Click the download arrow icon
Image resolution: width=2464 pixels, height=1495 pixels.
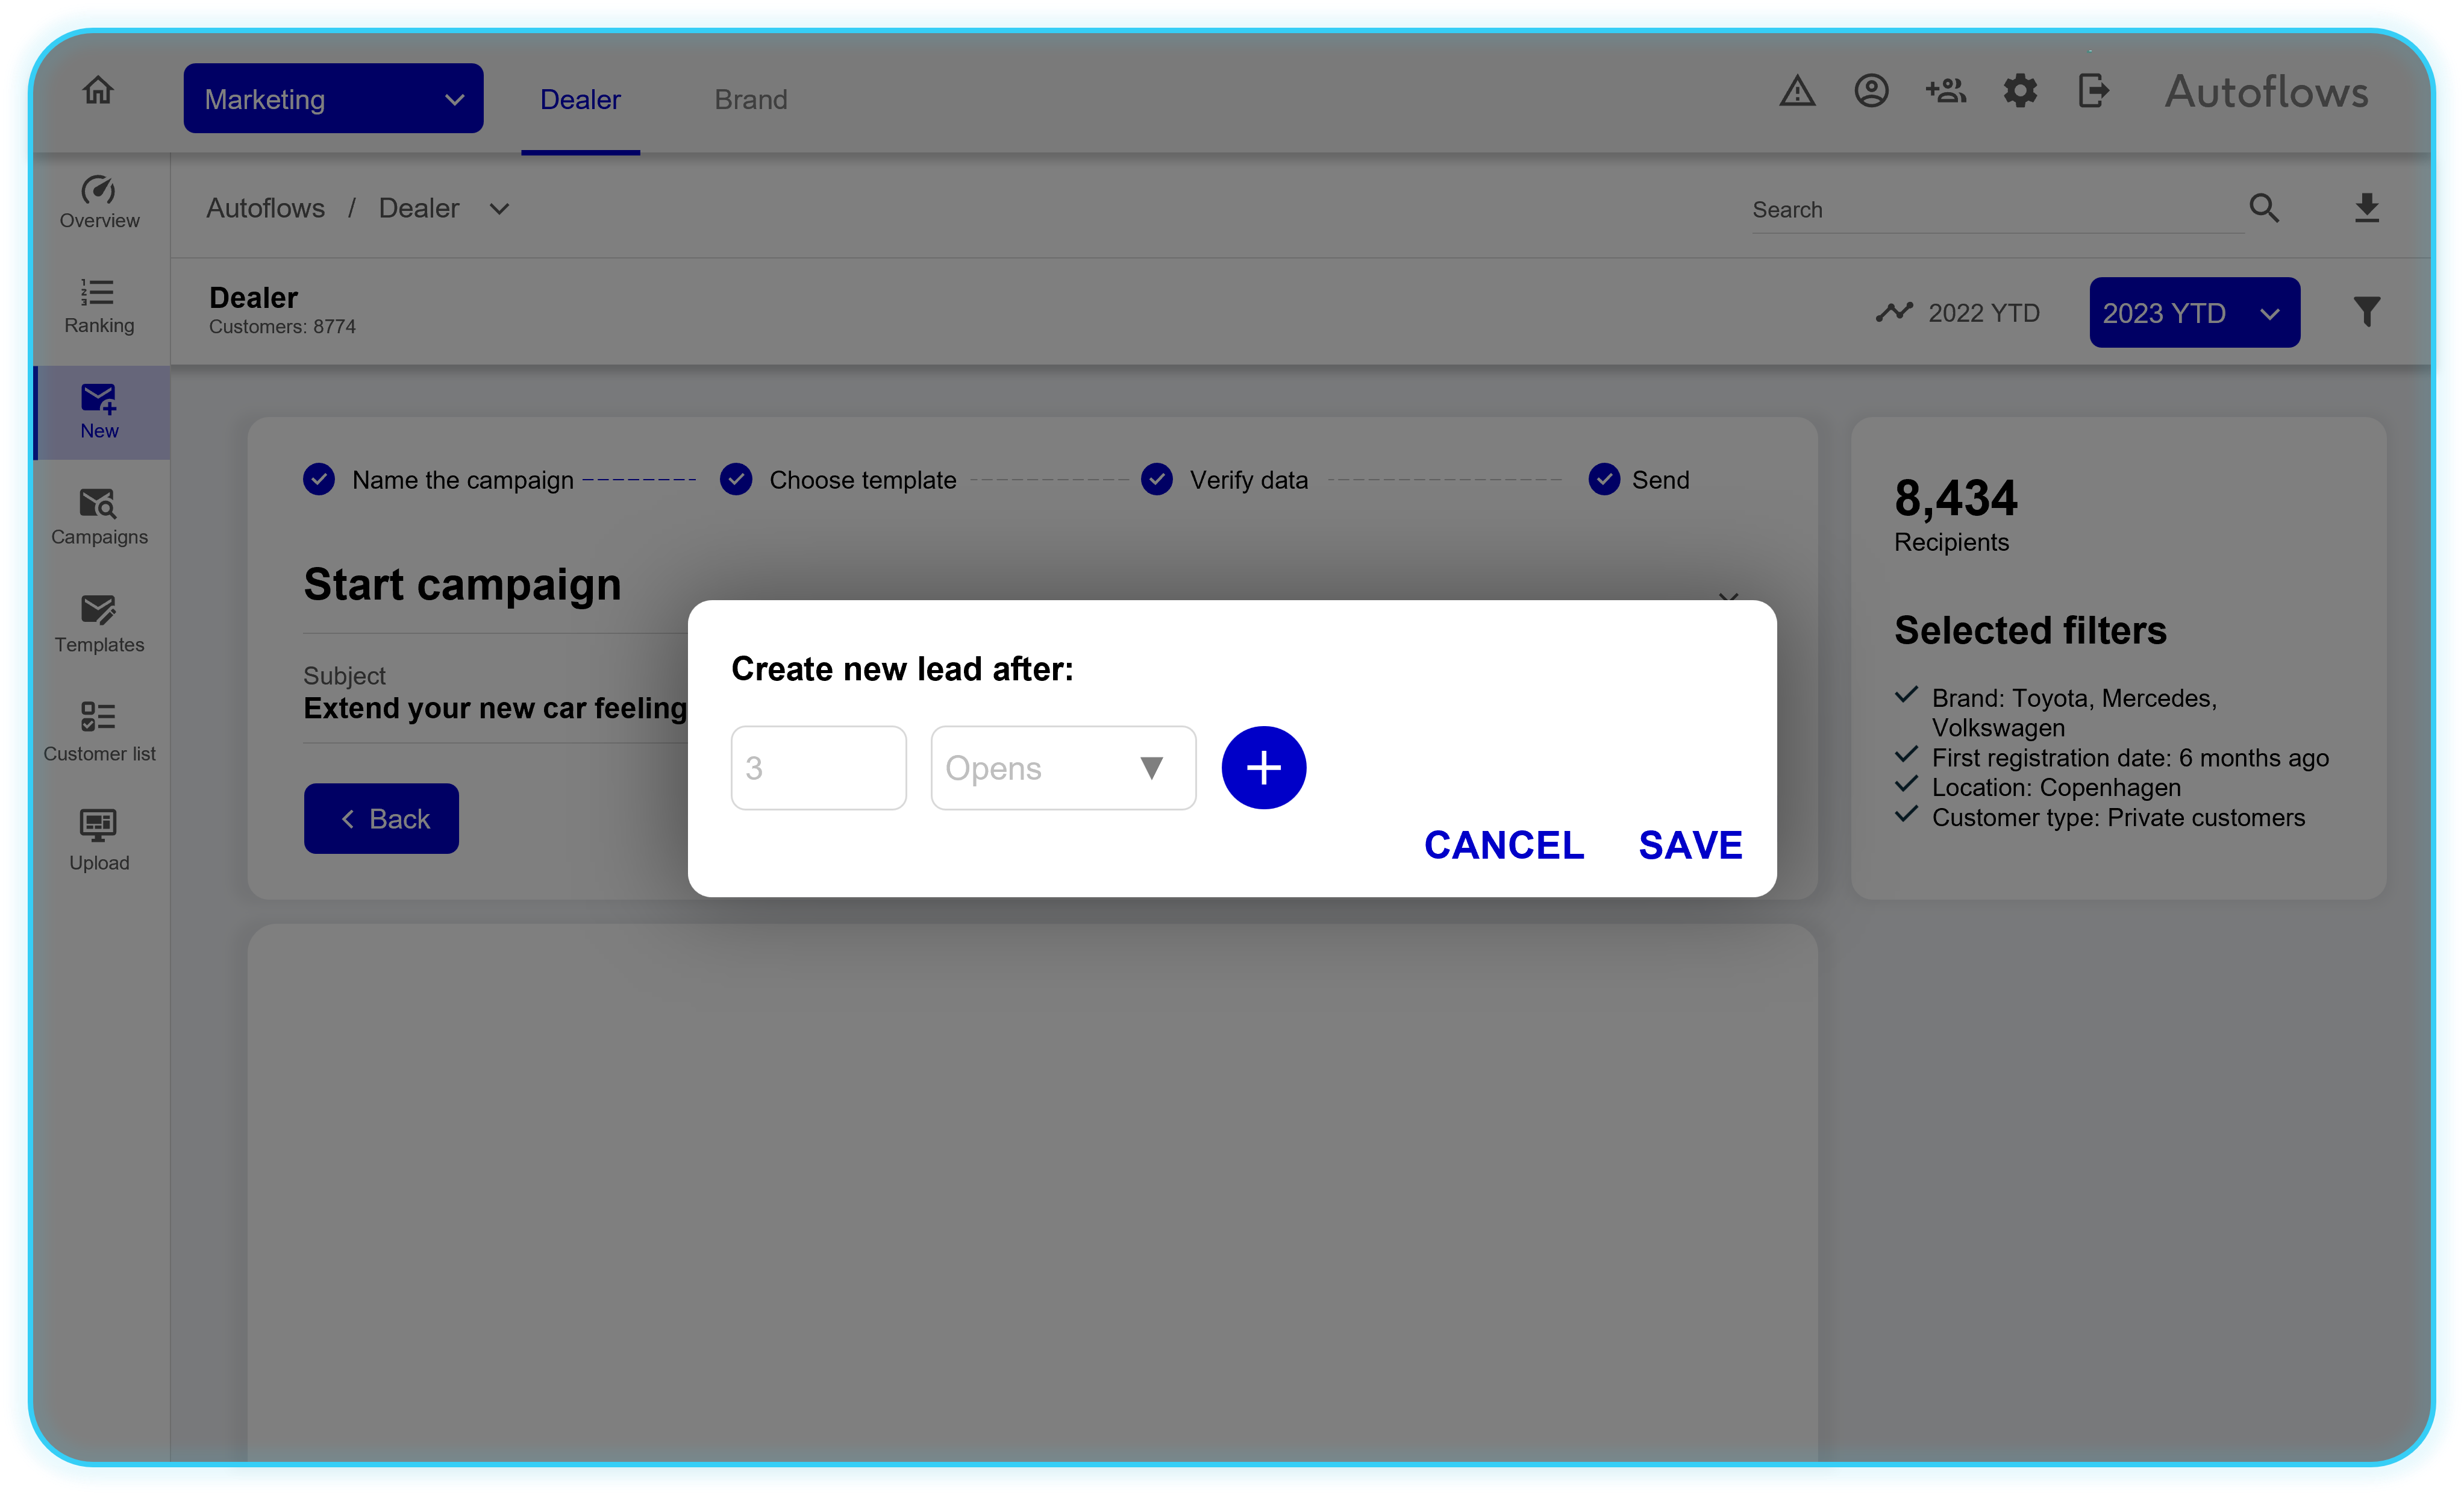tap(2366, 208)
